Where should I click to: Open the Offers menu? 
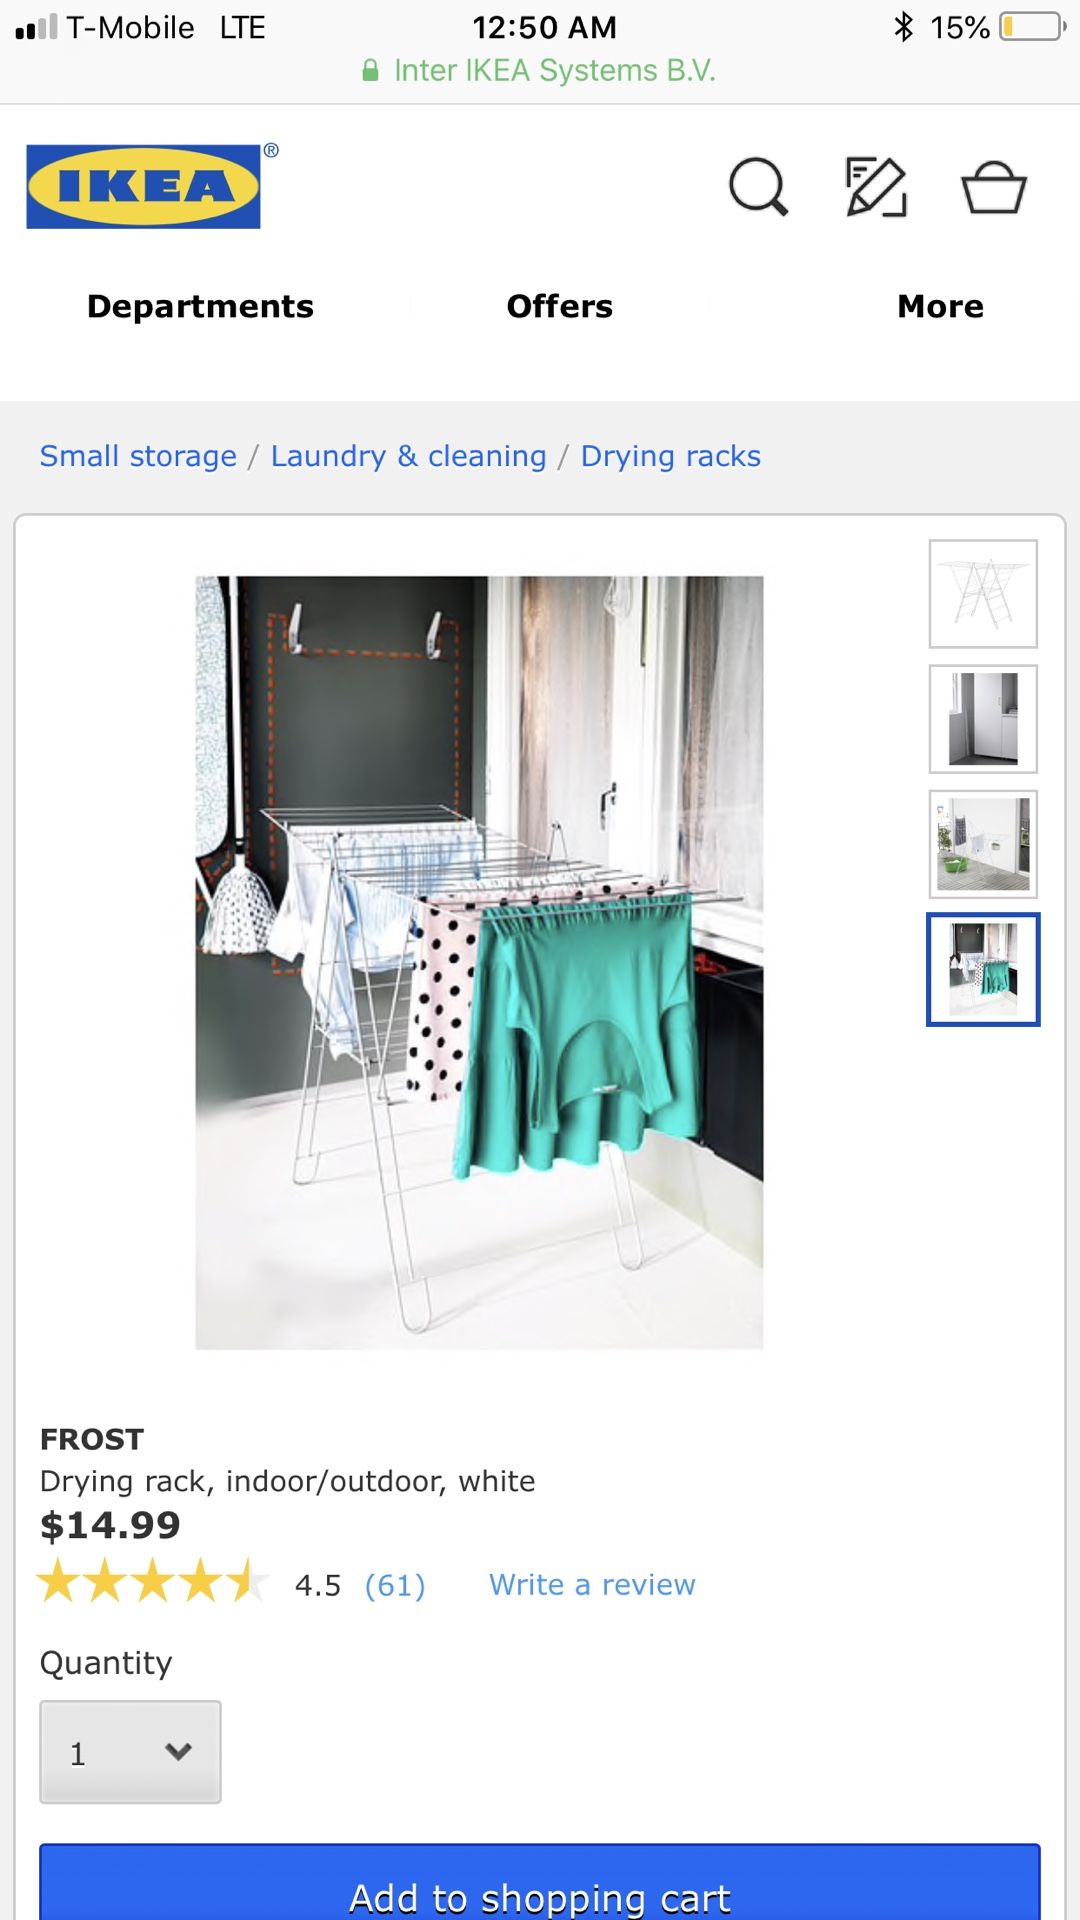560,306
